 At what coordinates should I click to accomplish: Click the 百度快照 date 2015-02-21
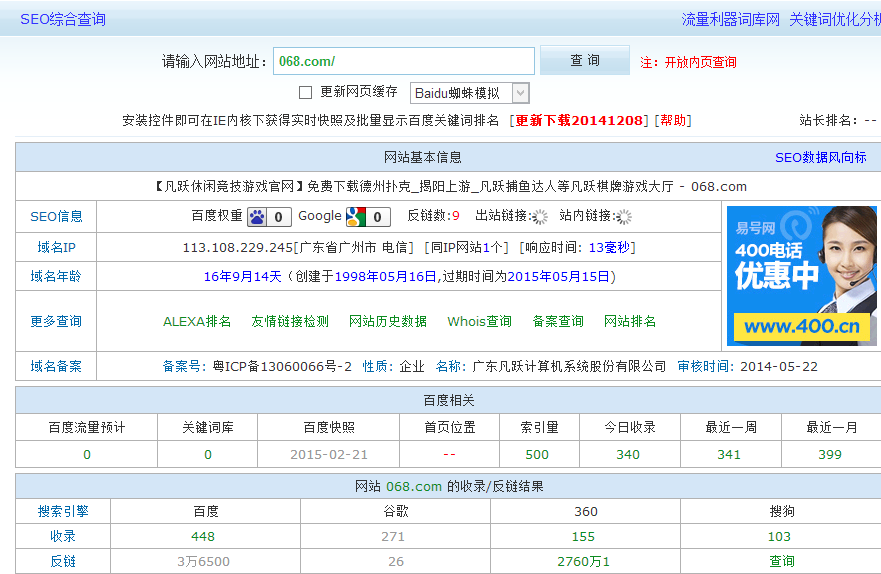pyautogui.click(x=329, y=455)
